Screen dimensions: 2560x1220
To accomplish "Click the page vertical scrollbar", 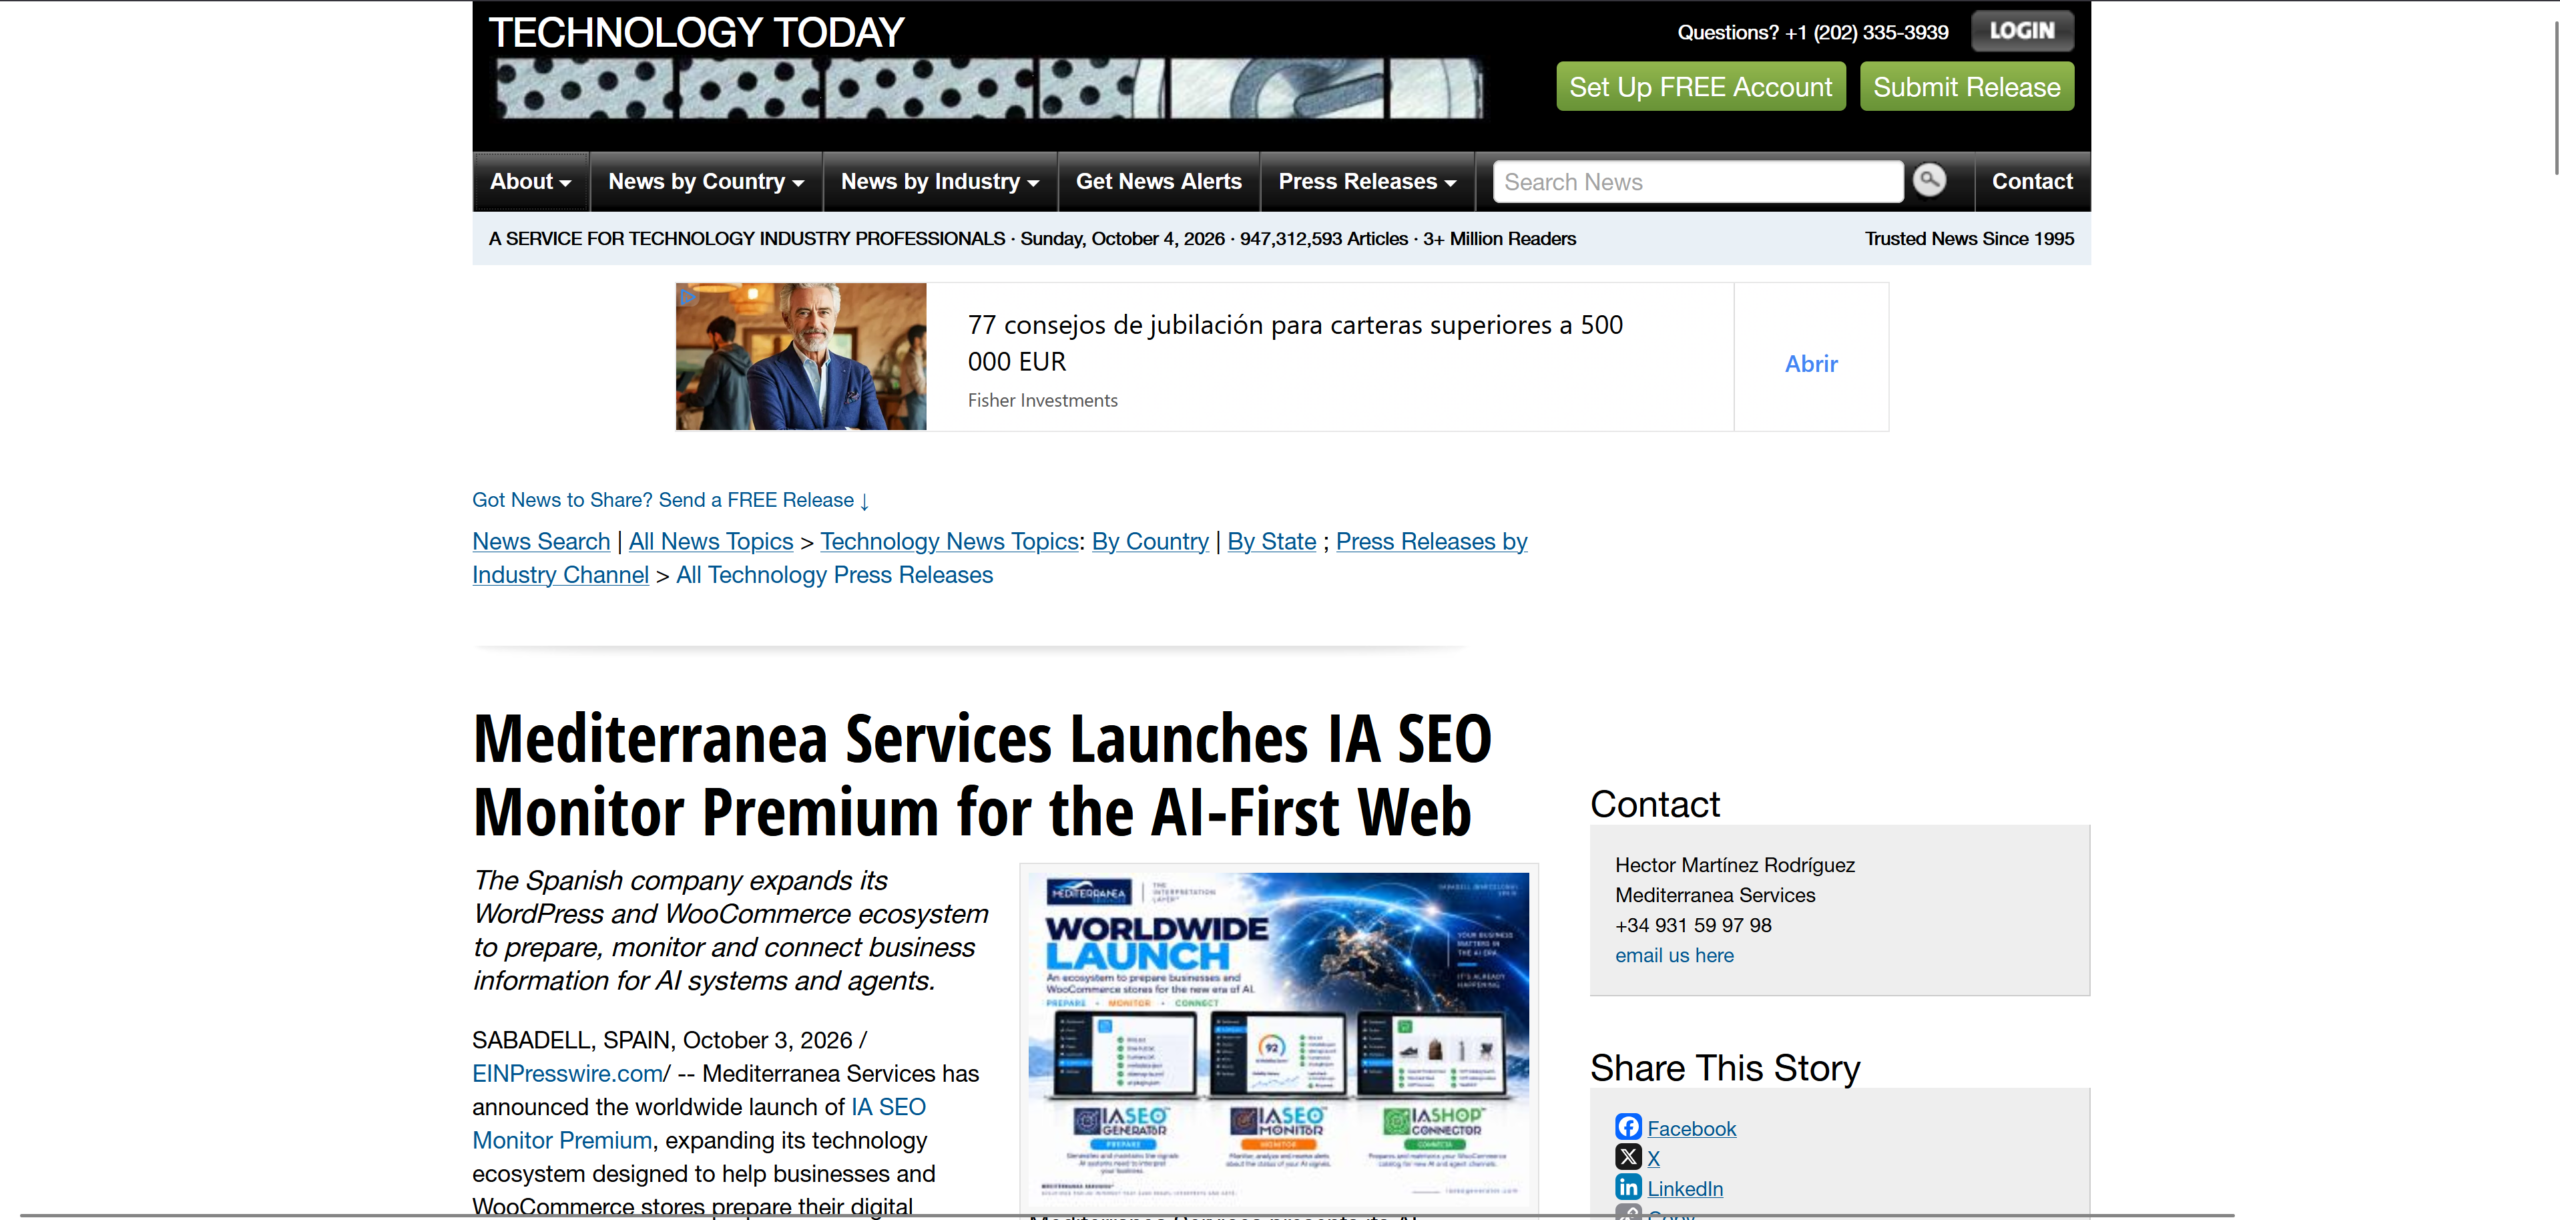I will (x=2554, y=96).
